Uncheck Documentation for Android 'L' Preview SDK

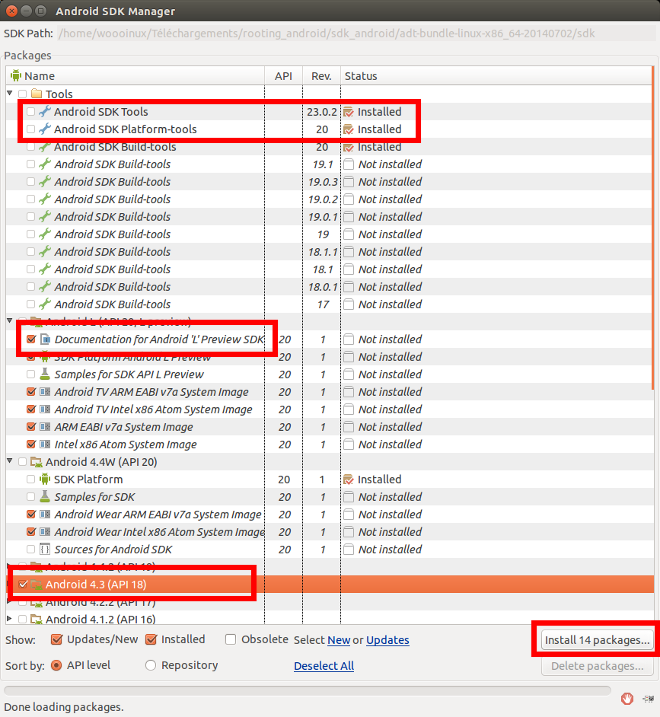[31, 339]
